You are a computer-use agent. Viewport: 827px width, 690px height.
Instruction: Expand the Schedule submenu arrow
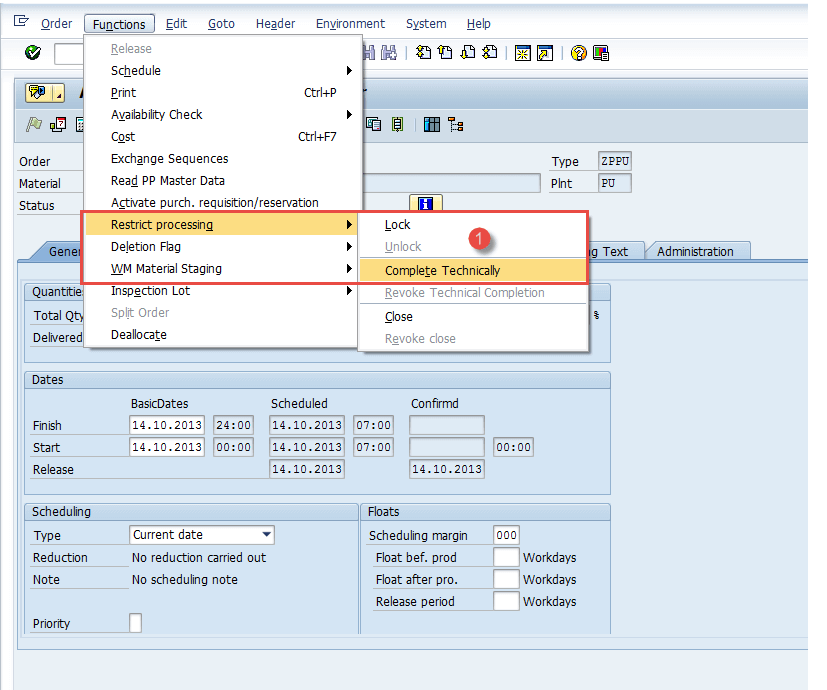pyautogui.click(x=349, y=70)
